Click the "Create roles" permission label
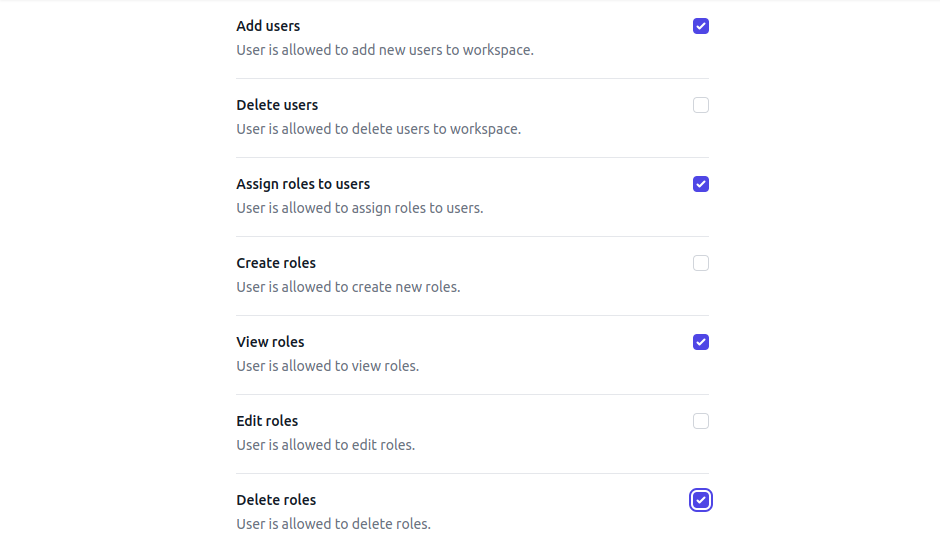 click(276, 263)
